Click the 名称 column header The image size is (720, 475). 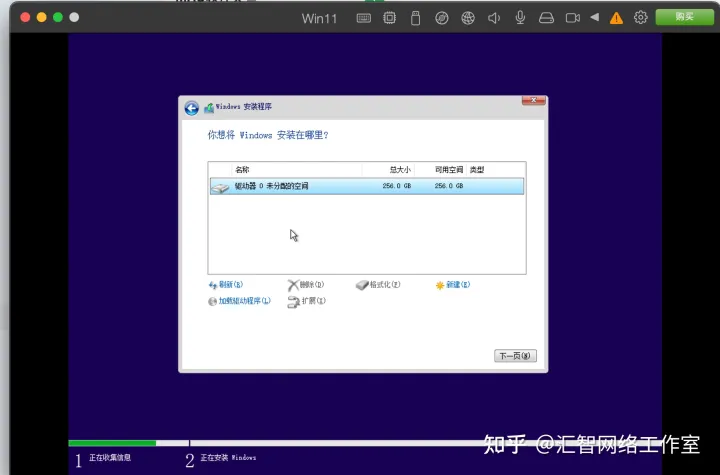tap(242, 170)
